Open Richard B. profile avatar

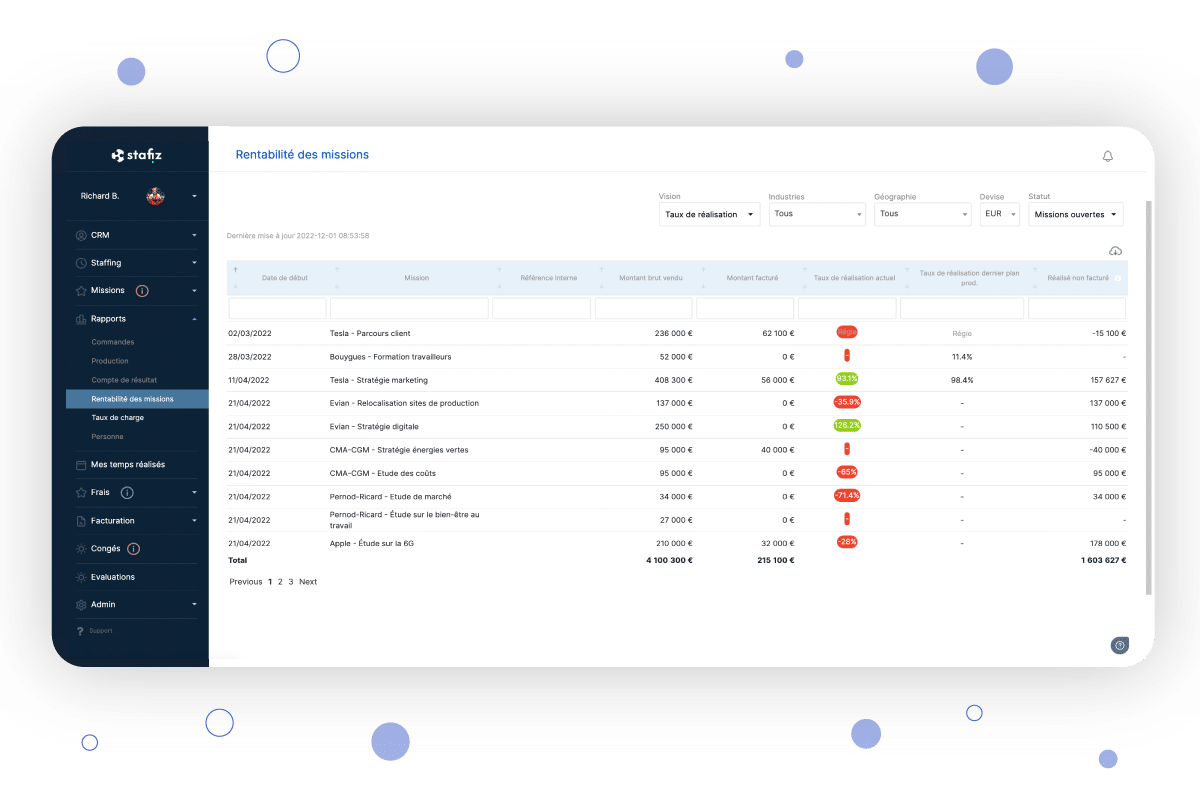155,196
